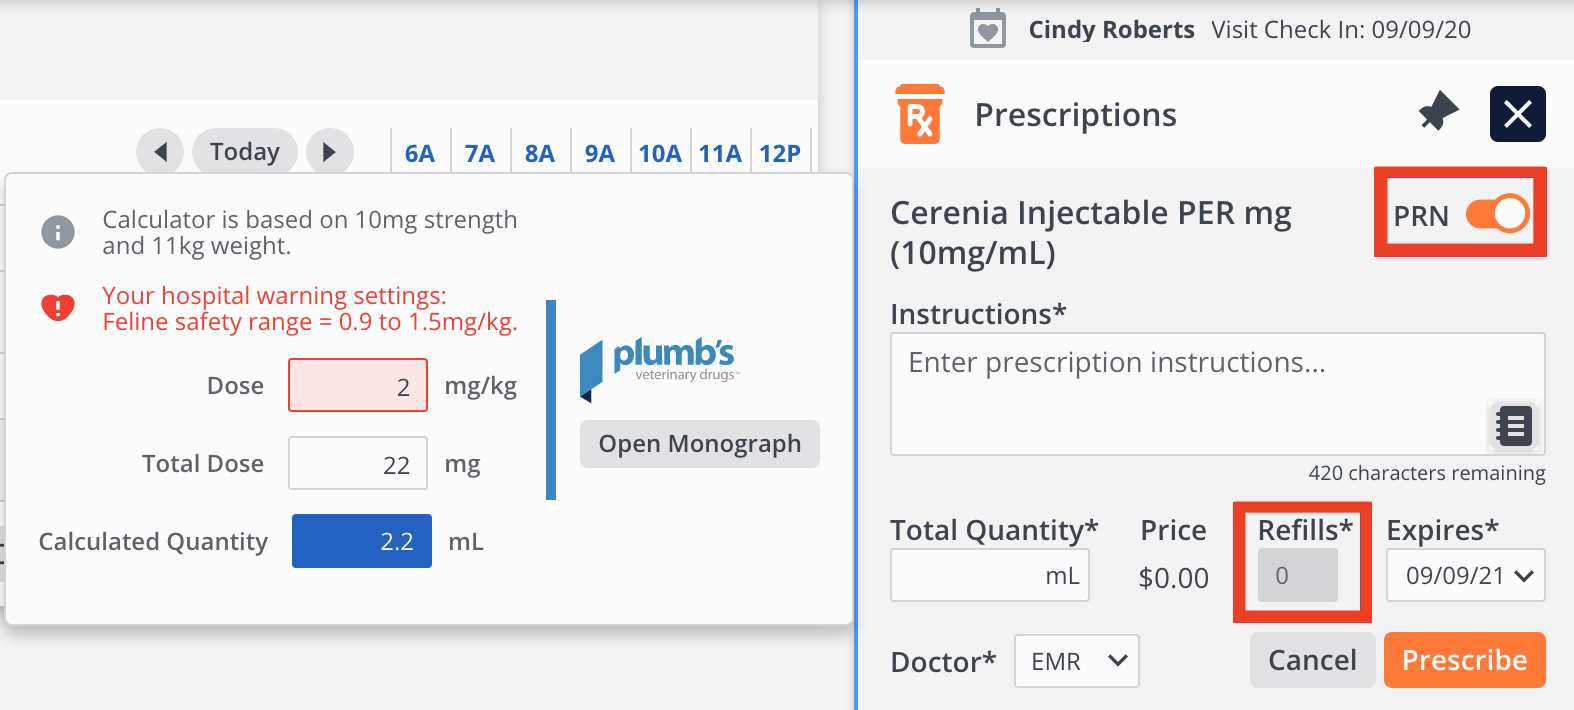The height and width of the screenshot is (710, 1574).
Task: Go to previous day arrow
Action: 160,152
